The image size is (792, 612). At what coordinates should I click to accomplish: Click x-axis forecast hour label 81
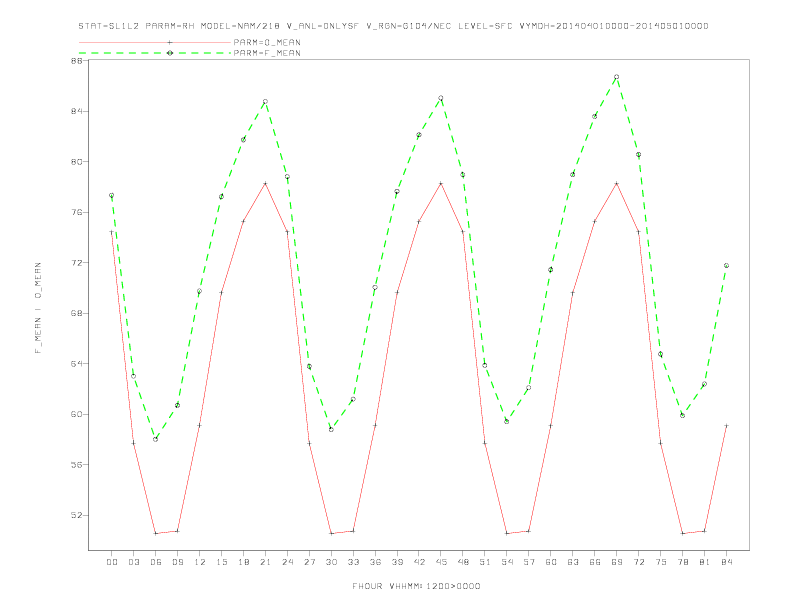coord(705,562)
